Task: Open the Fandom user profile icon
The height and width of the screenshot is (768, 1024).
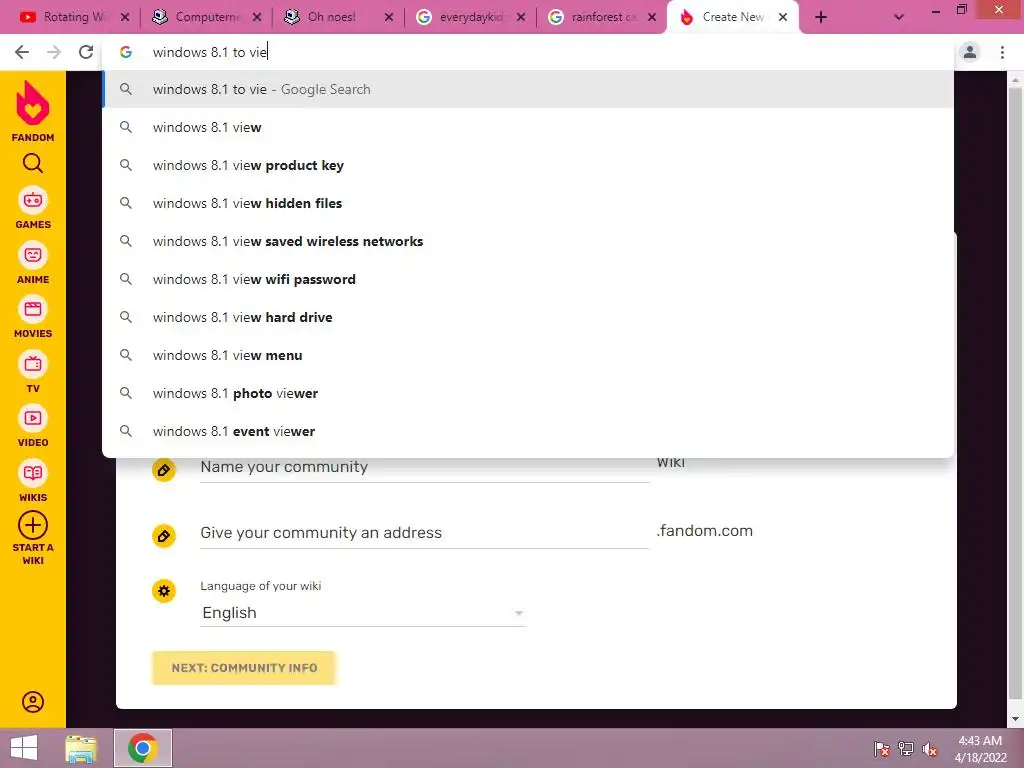Action: pyautogui.click(x=33, y=702)
